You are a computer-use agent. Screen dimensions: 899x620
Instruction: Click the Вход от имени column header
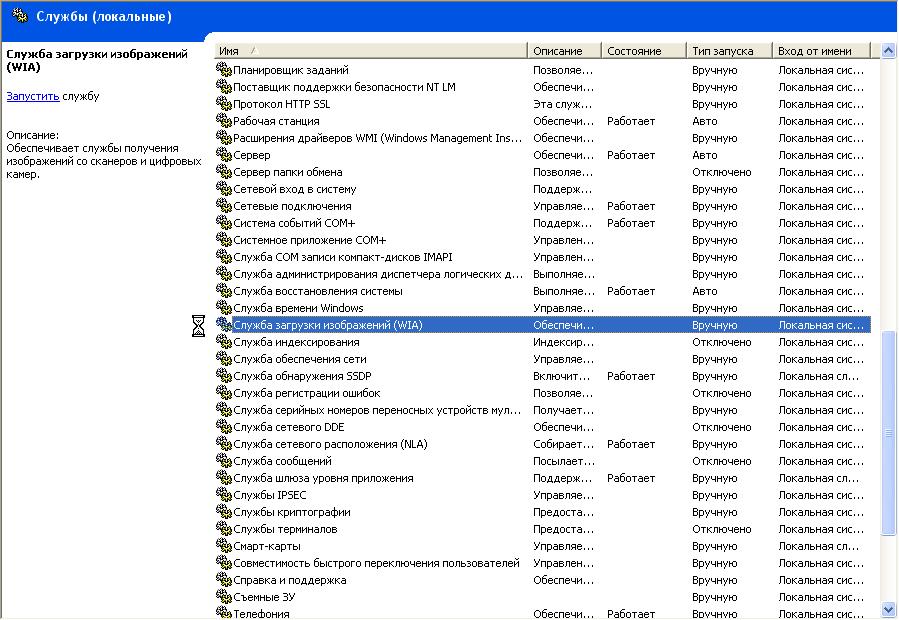click(821, 50)
